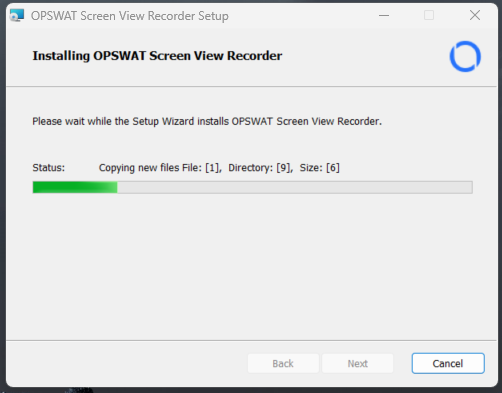Screen dimensions: 502x393
Task: Click the installer icon in the title bar
Action: pyautogui.click(x=17, y=16)
